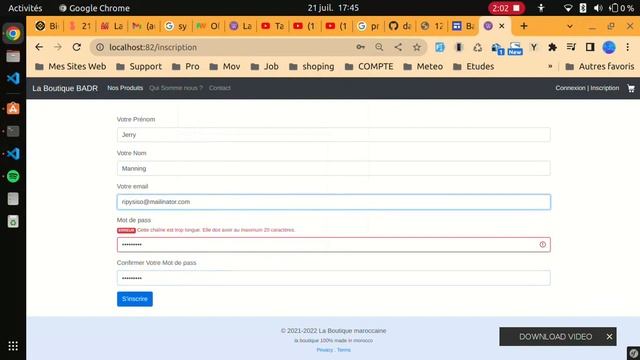Open a new Chrome tab
Screen dimensions: 640x360
click(524, 26)
